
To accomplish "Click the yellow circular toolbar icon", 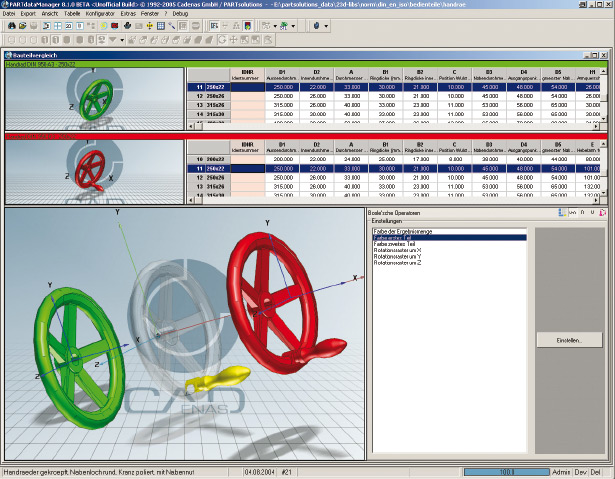I will click(x=104, y=25).
